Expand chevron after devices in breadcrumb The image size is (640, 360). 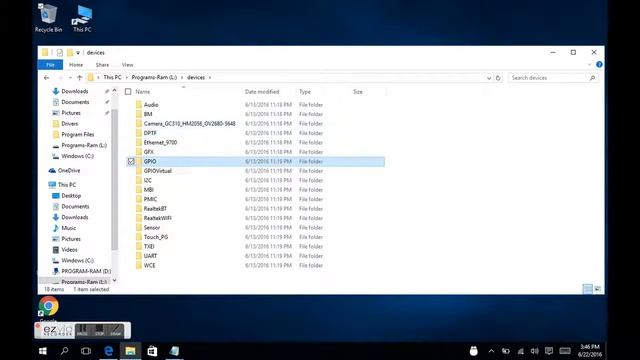pyautogui.click(x=210, y=78)
